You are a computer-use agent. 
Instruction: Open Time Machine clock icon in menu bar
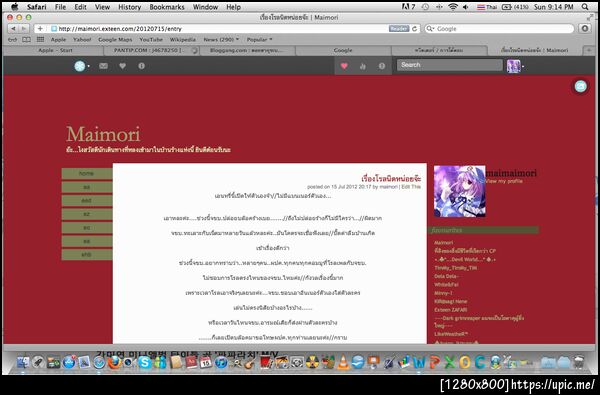tap(426, 7)
